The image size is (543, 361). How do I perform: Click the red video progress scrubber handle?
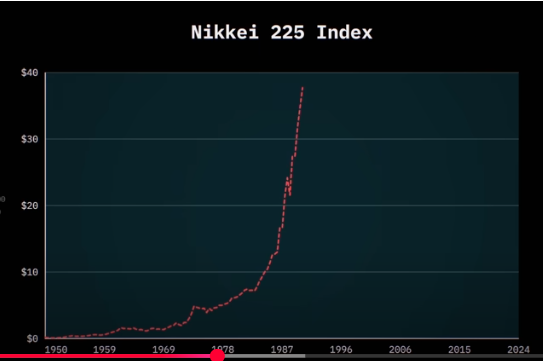coord(217,355)
